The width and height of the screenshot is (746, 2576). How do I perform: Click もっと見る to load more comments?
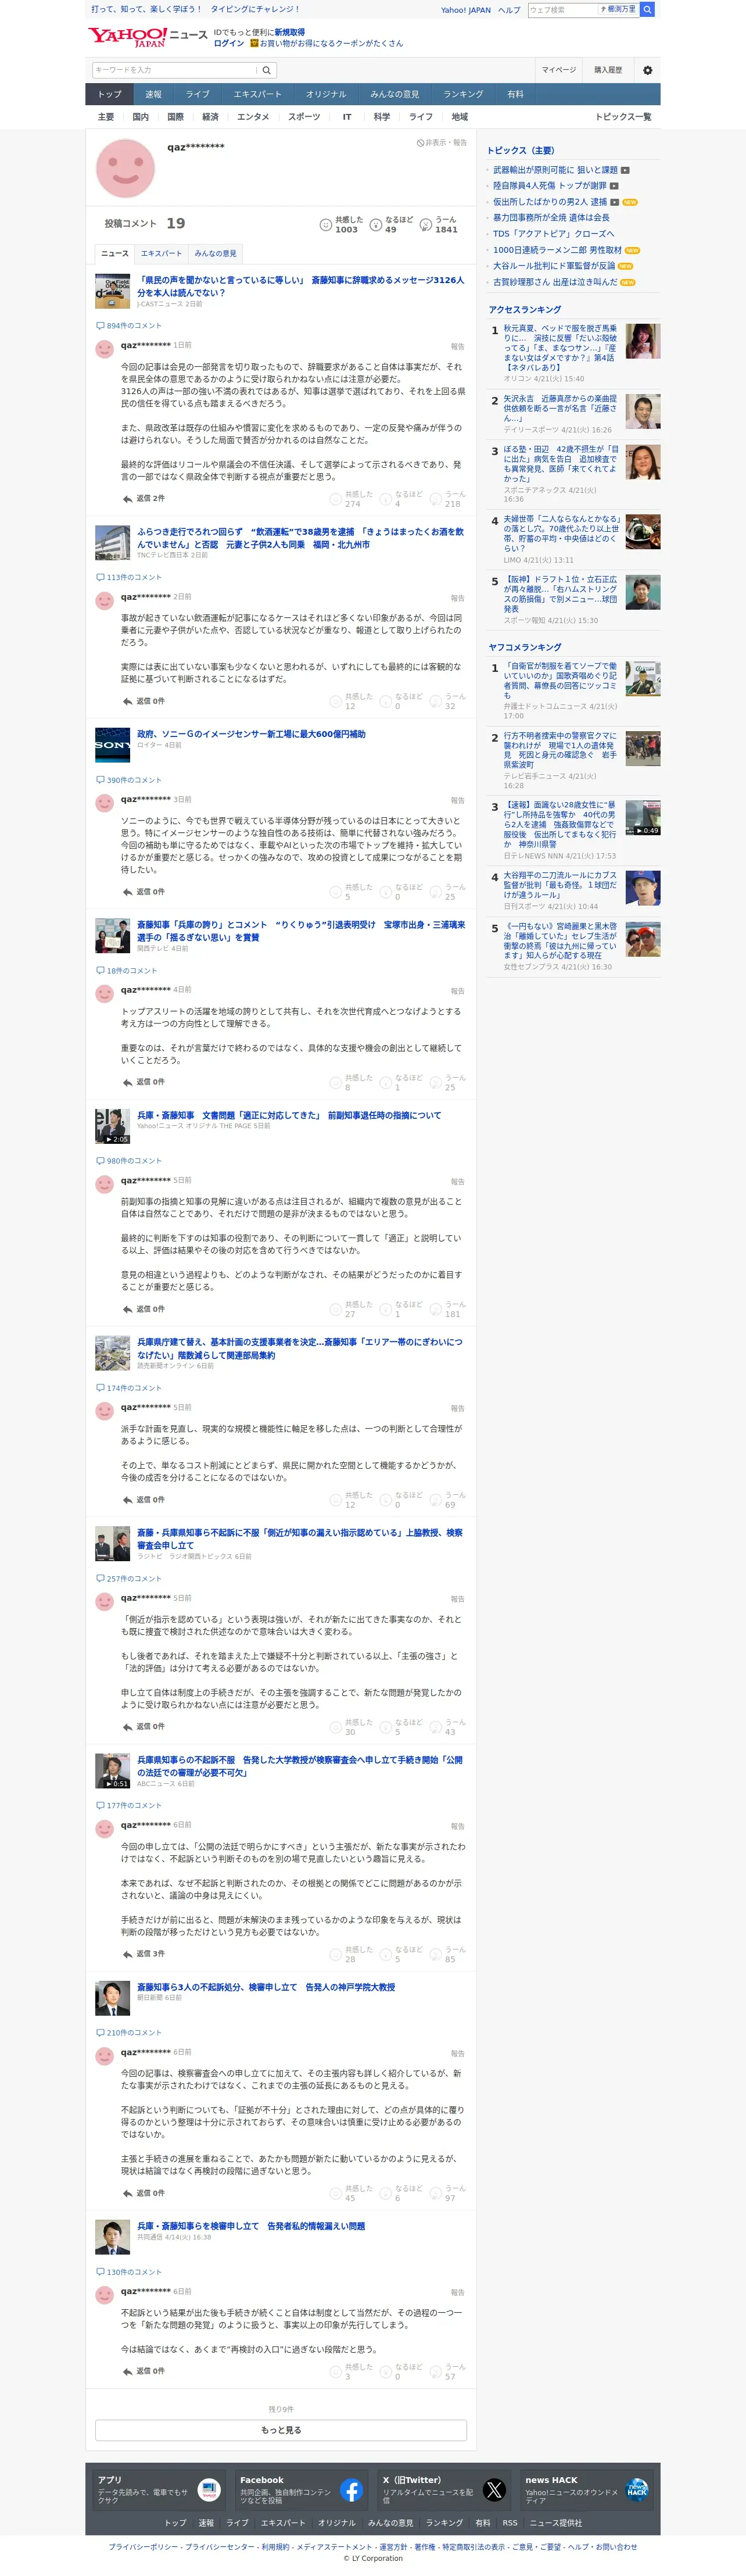281,2430
